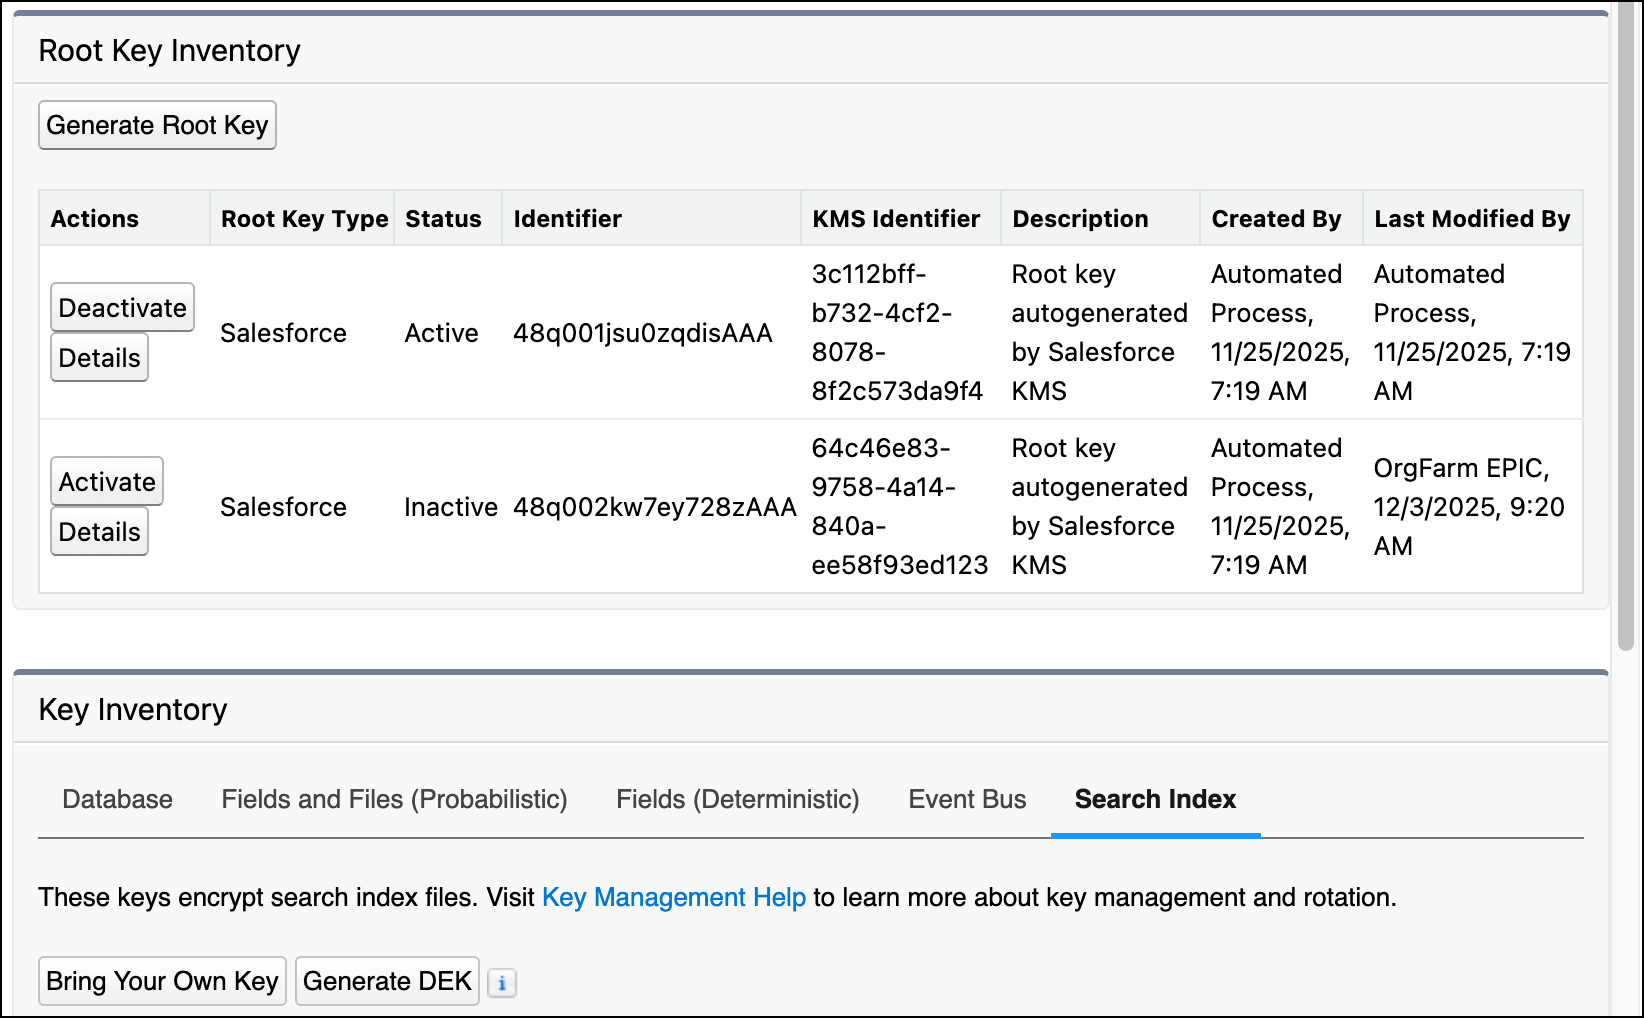Select the Search Index tab
Screen dimensions: 1644x1018
click(1155, 799)
